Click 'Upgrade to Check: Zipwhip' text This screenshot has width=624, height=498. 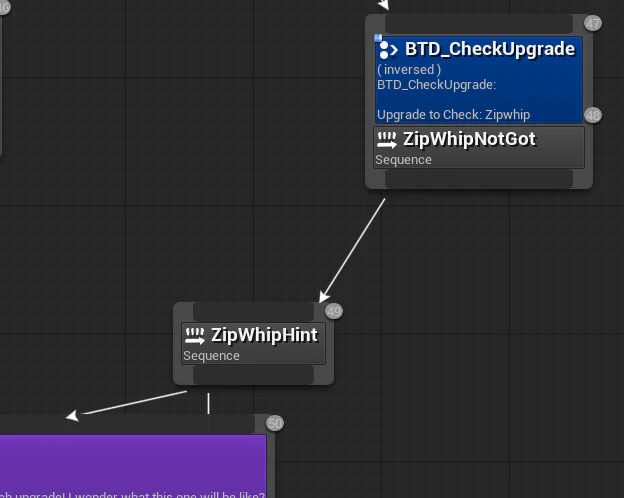453,115
